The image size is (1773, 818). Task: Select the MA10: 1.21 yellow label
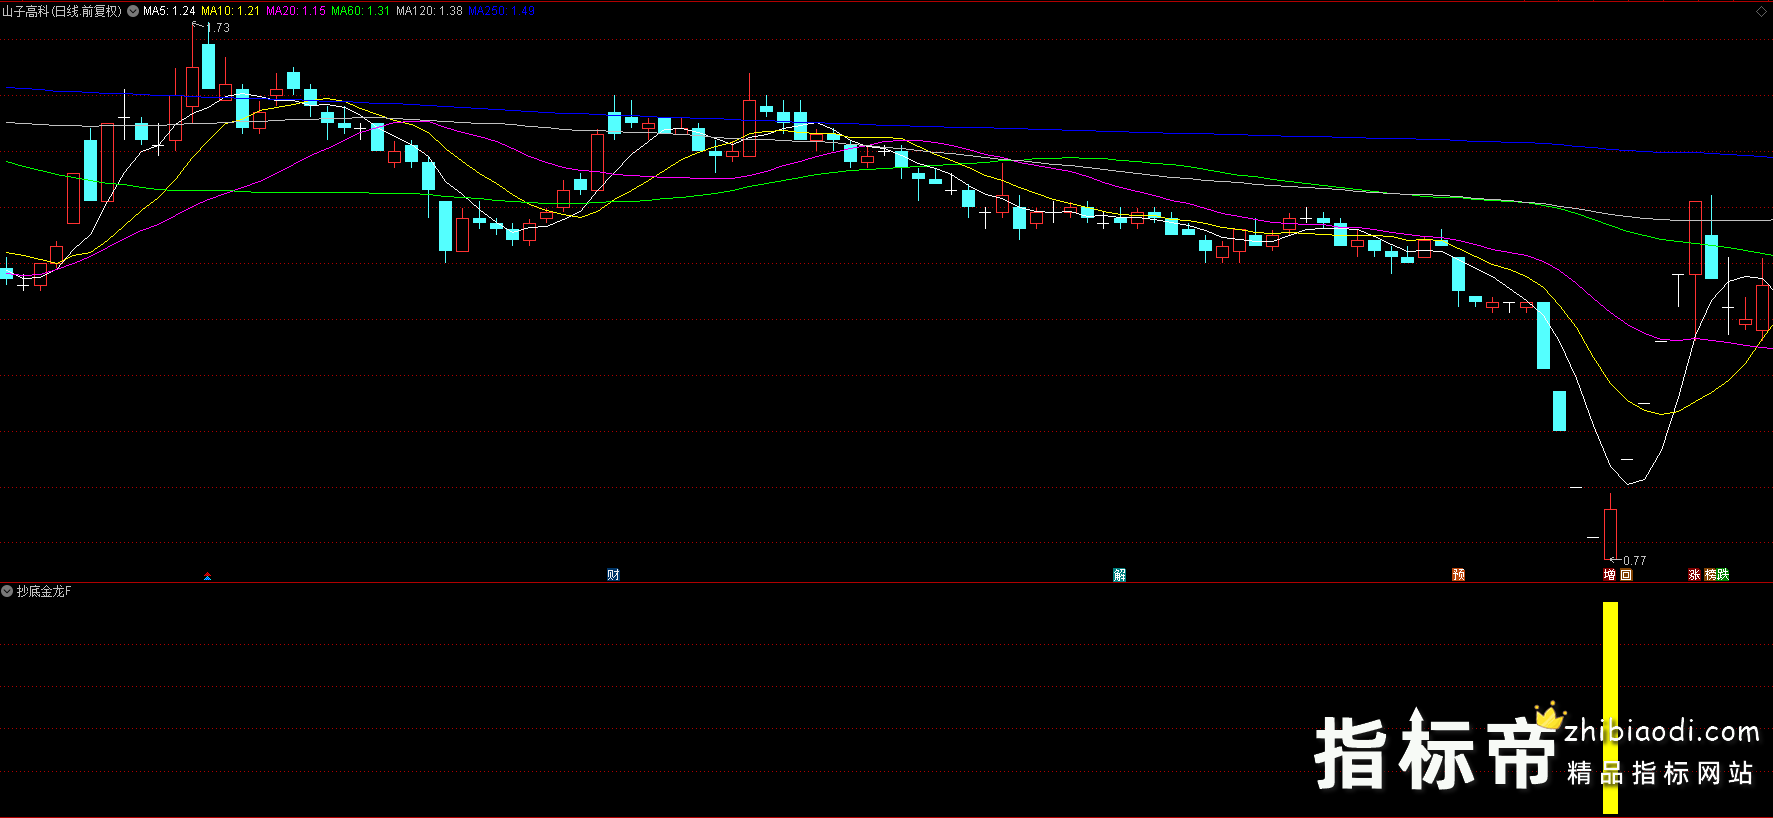point(230,11)
